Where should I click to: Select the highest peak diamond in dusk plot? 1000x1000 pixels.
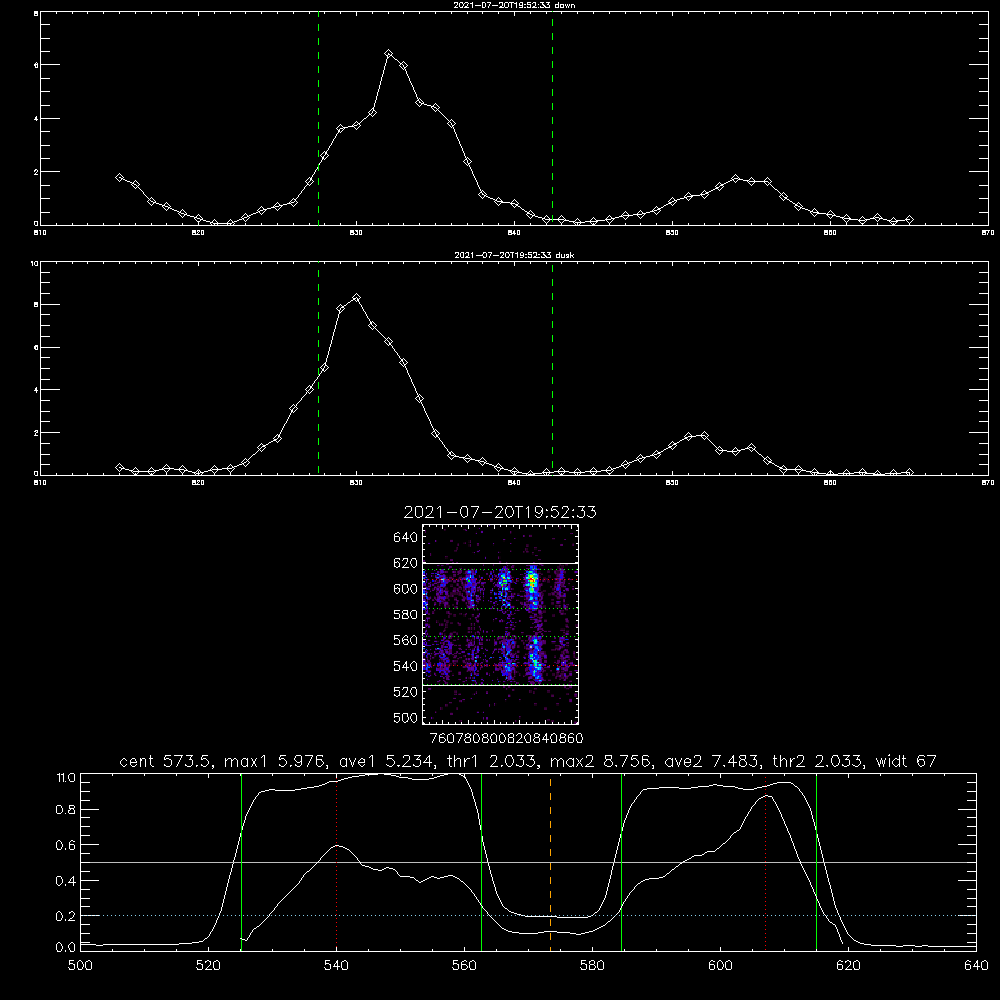click(x=357, y=298)
